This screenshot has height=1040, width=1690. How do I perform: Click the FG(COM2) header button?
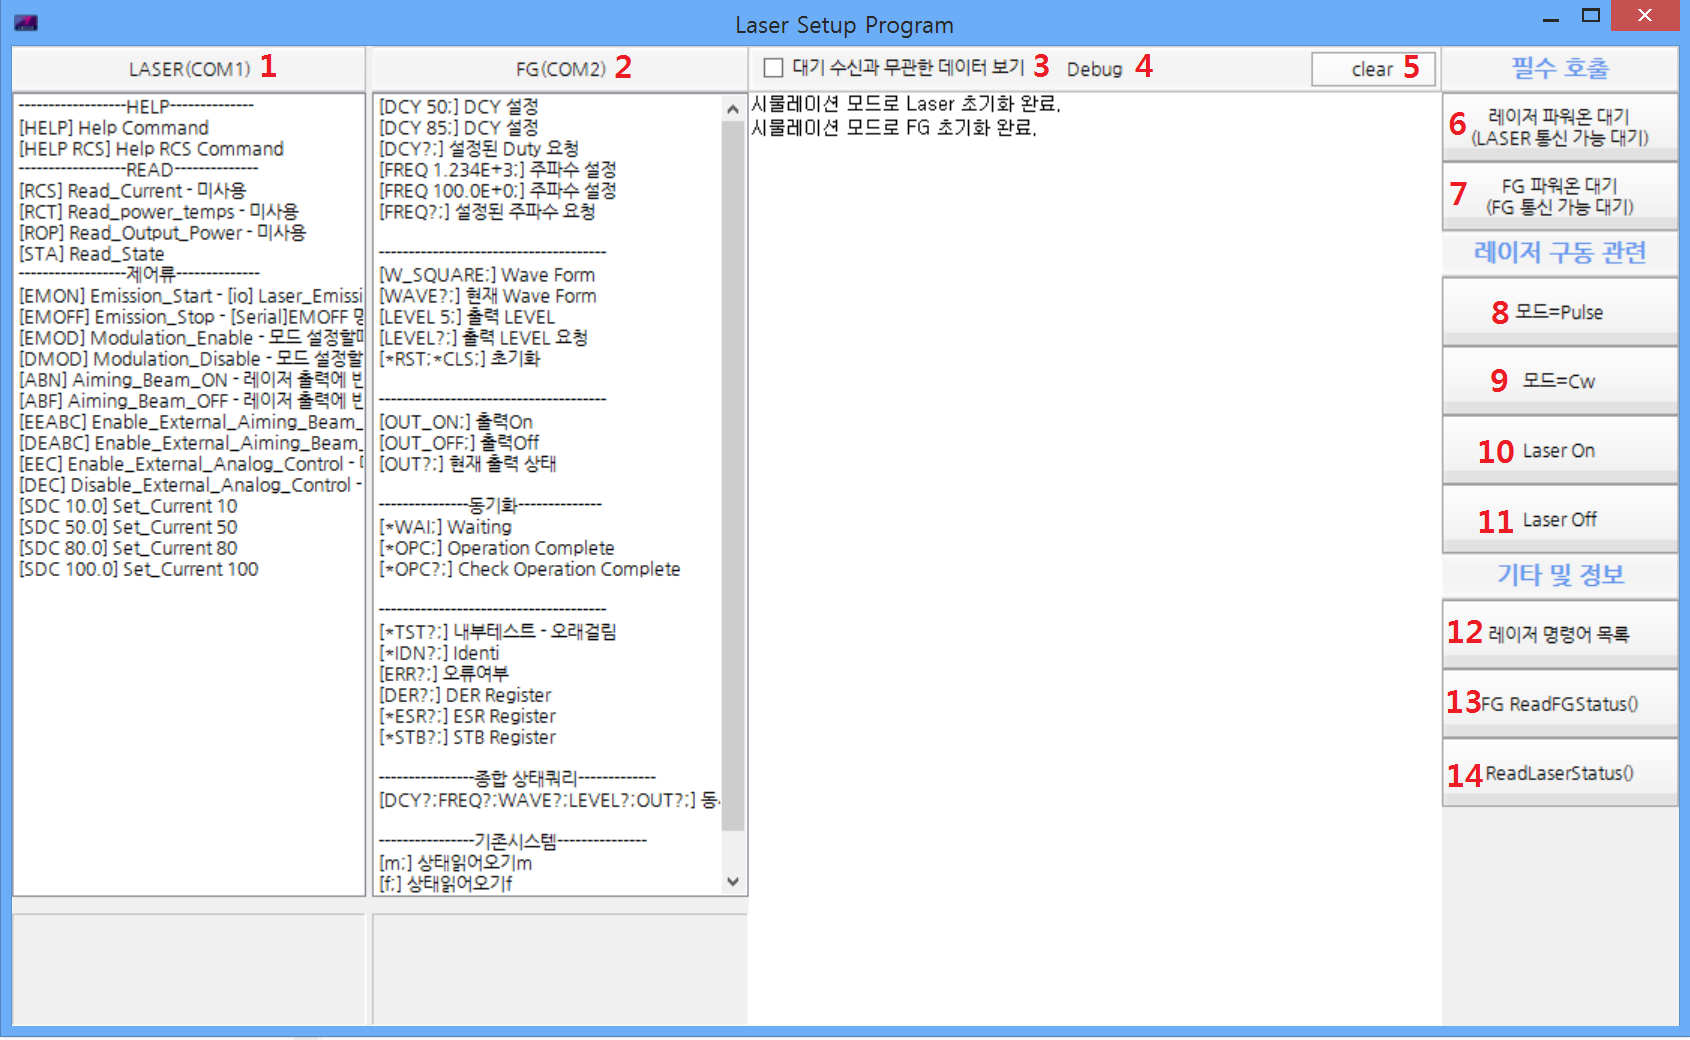coord(559,69)
